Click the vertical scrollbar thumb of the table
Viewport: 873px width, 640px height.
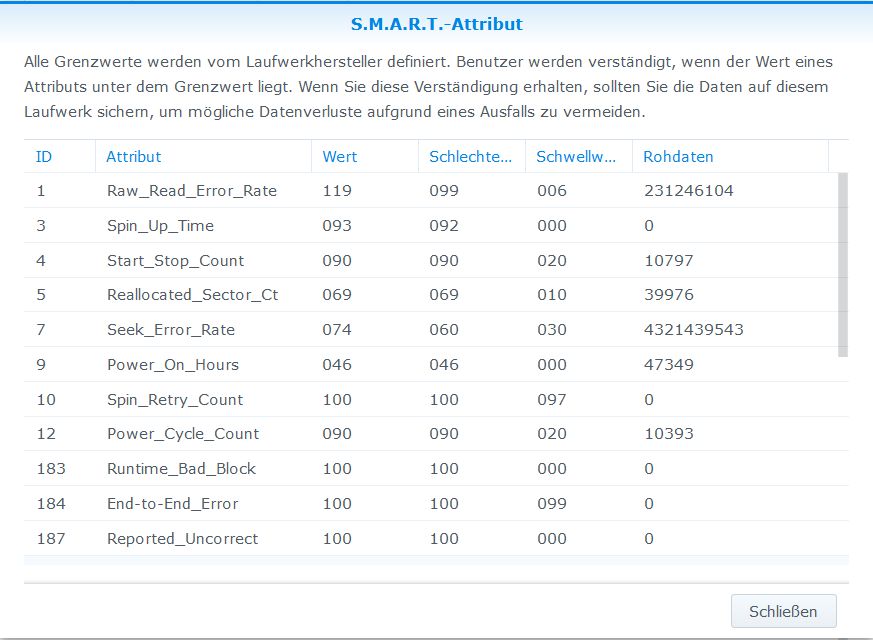[843, 264]
